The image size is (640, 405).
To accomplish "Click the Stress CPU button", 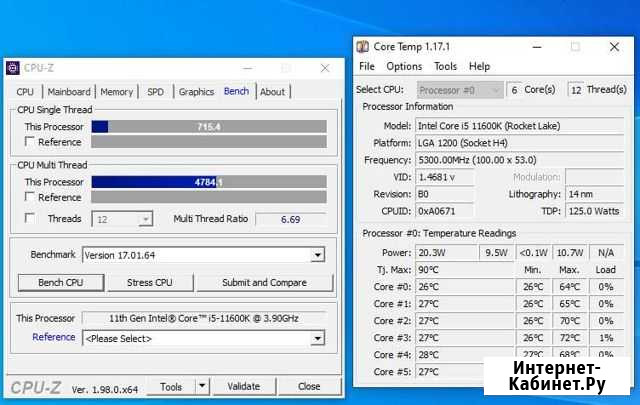I will click(x=150, y=283).
